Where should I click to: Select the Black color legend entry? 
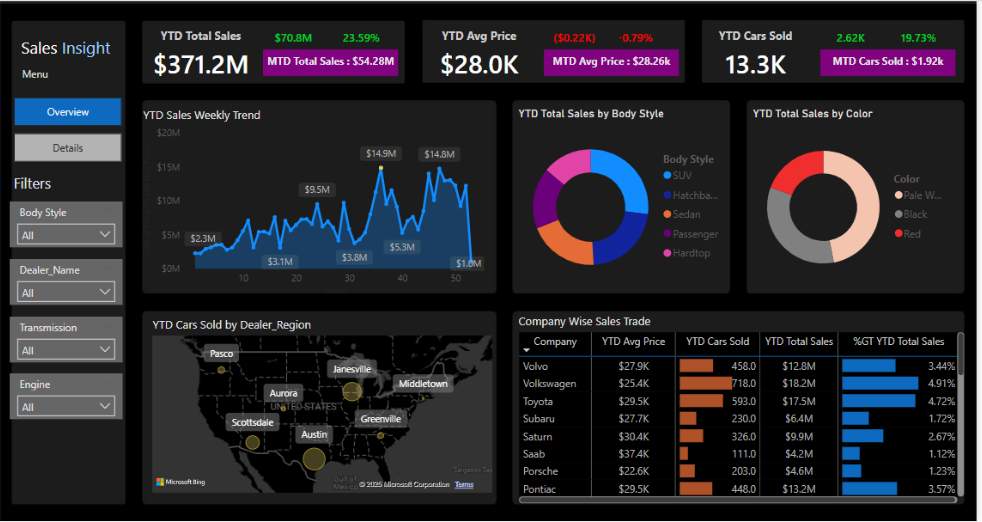click(x=911, y=214)
